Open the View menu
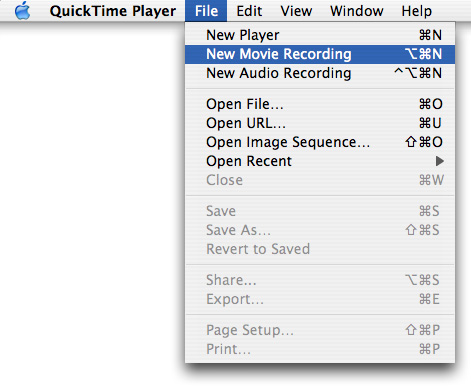This screenshot has width=471, height=387. tap(296, 11)
